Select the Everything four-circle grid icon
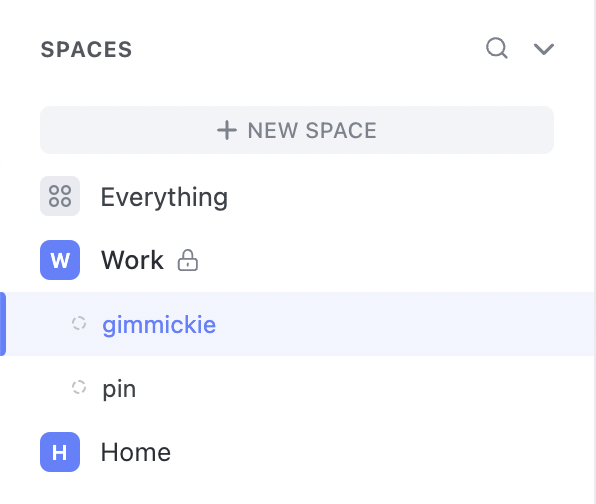Viewport: 596px width, 504px height. tap(60, 196)
